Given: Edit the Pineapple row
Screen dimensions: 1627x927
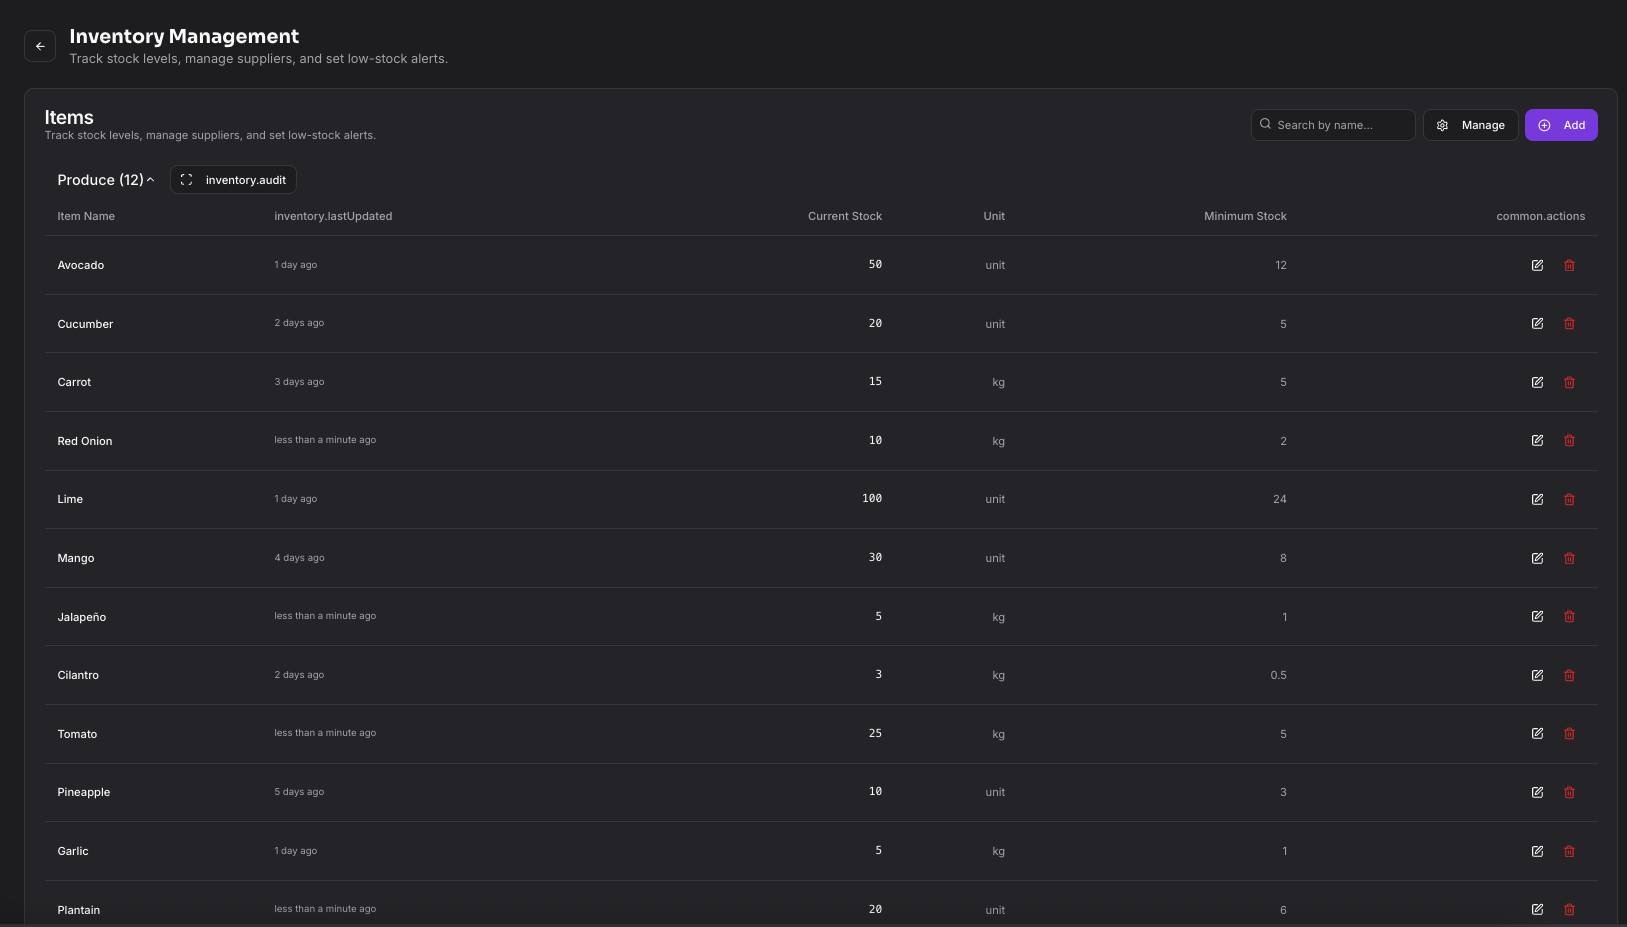Looking at the screenshot, I should (x=1537, y=792).
